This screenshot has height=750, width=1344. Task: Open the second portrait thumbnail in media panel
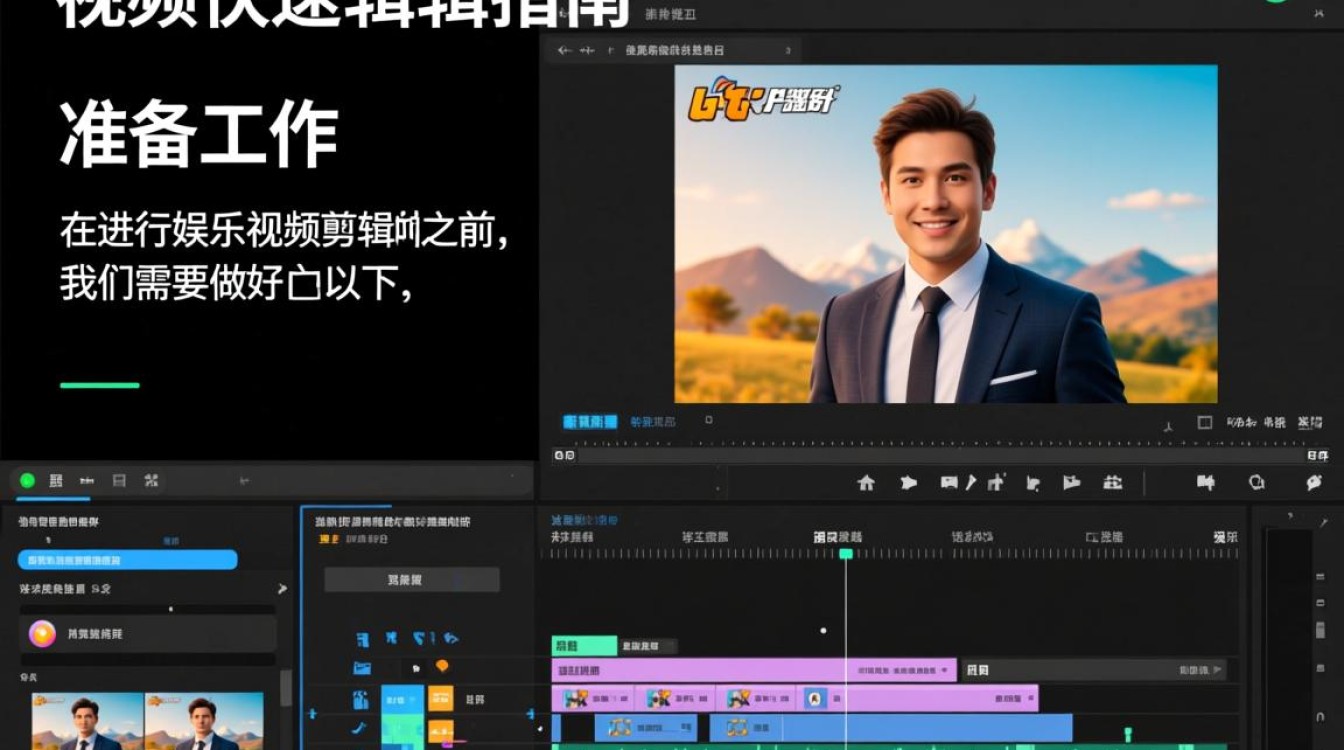click(204, 721)
